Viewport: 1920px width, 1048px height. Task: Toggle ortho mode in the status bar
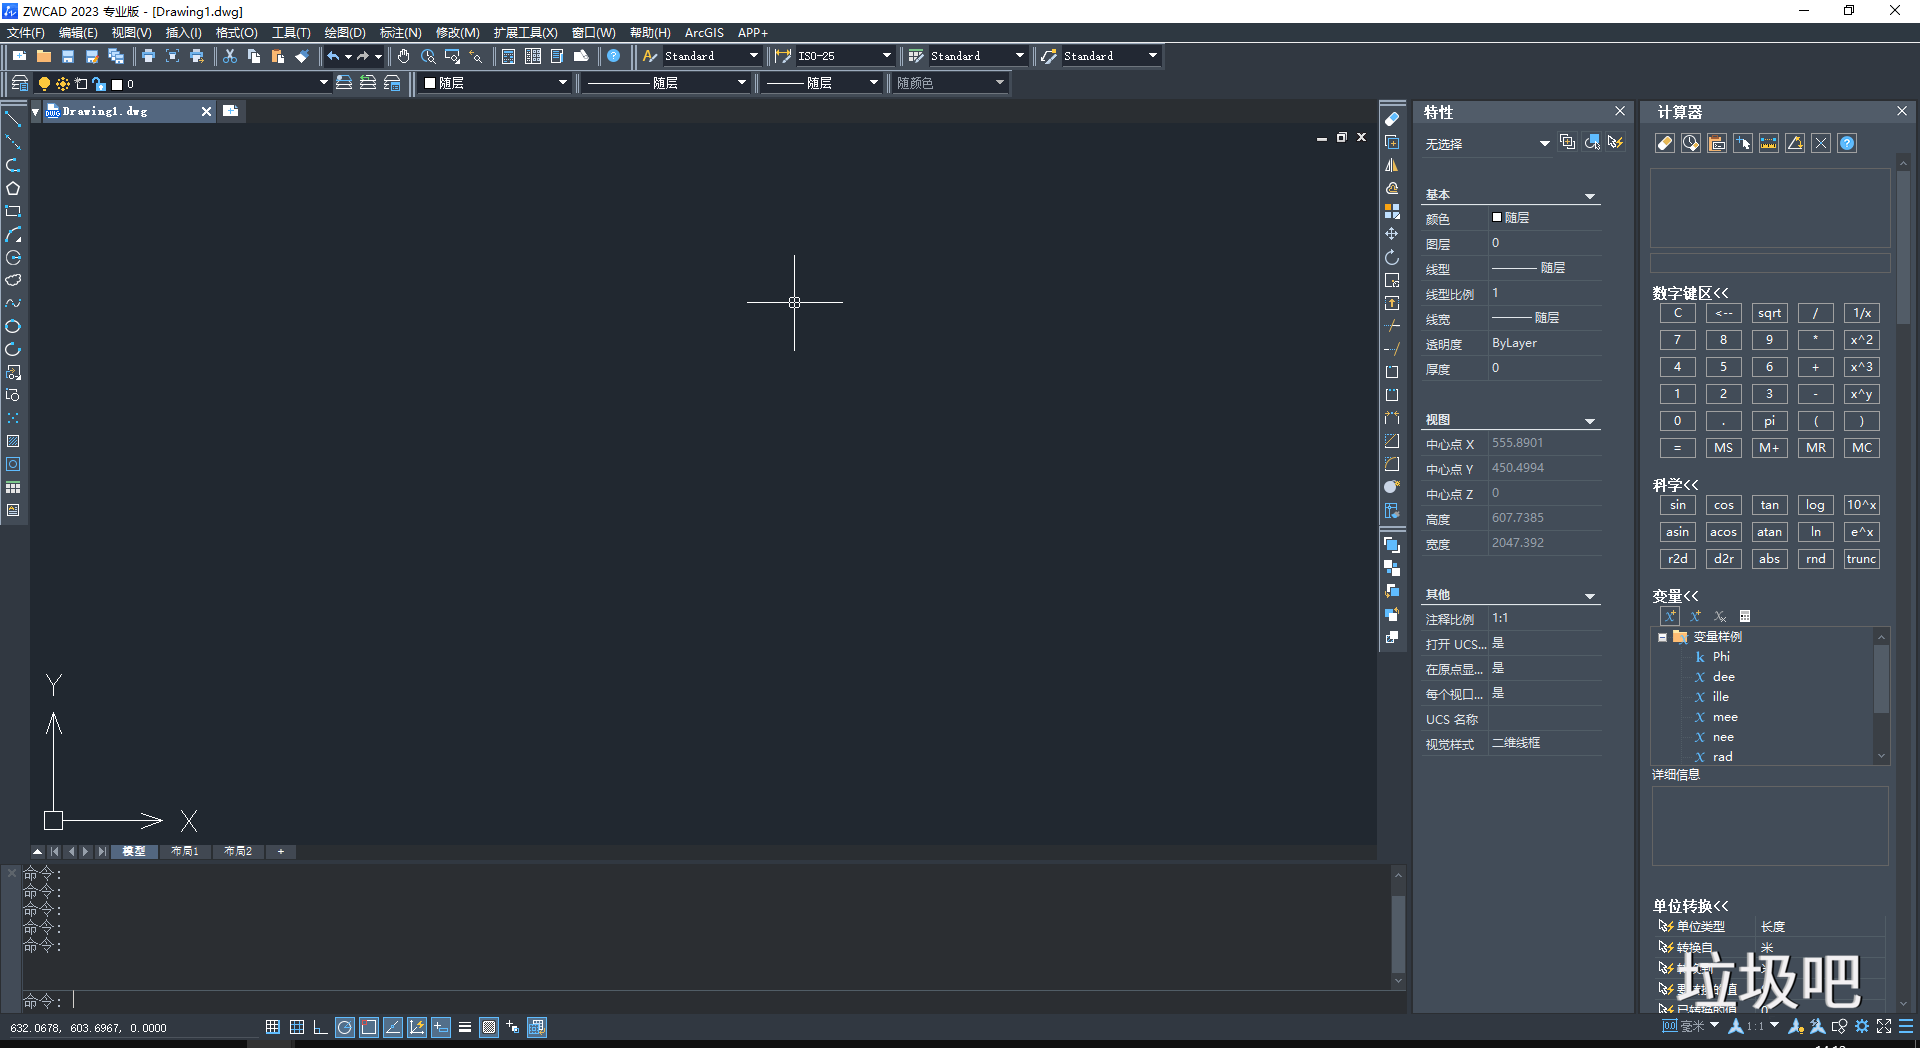[320, 1027]
